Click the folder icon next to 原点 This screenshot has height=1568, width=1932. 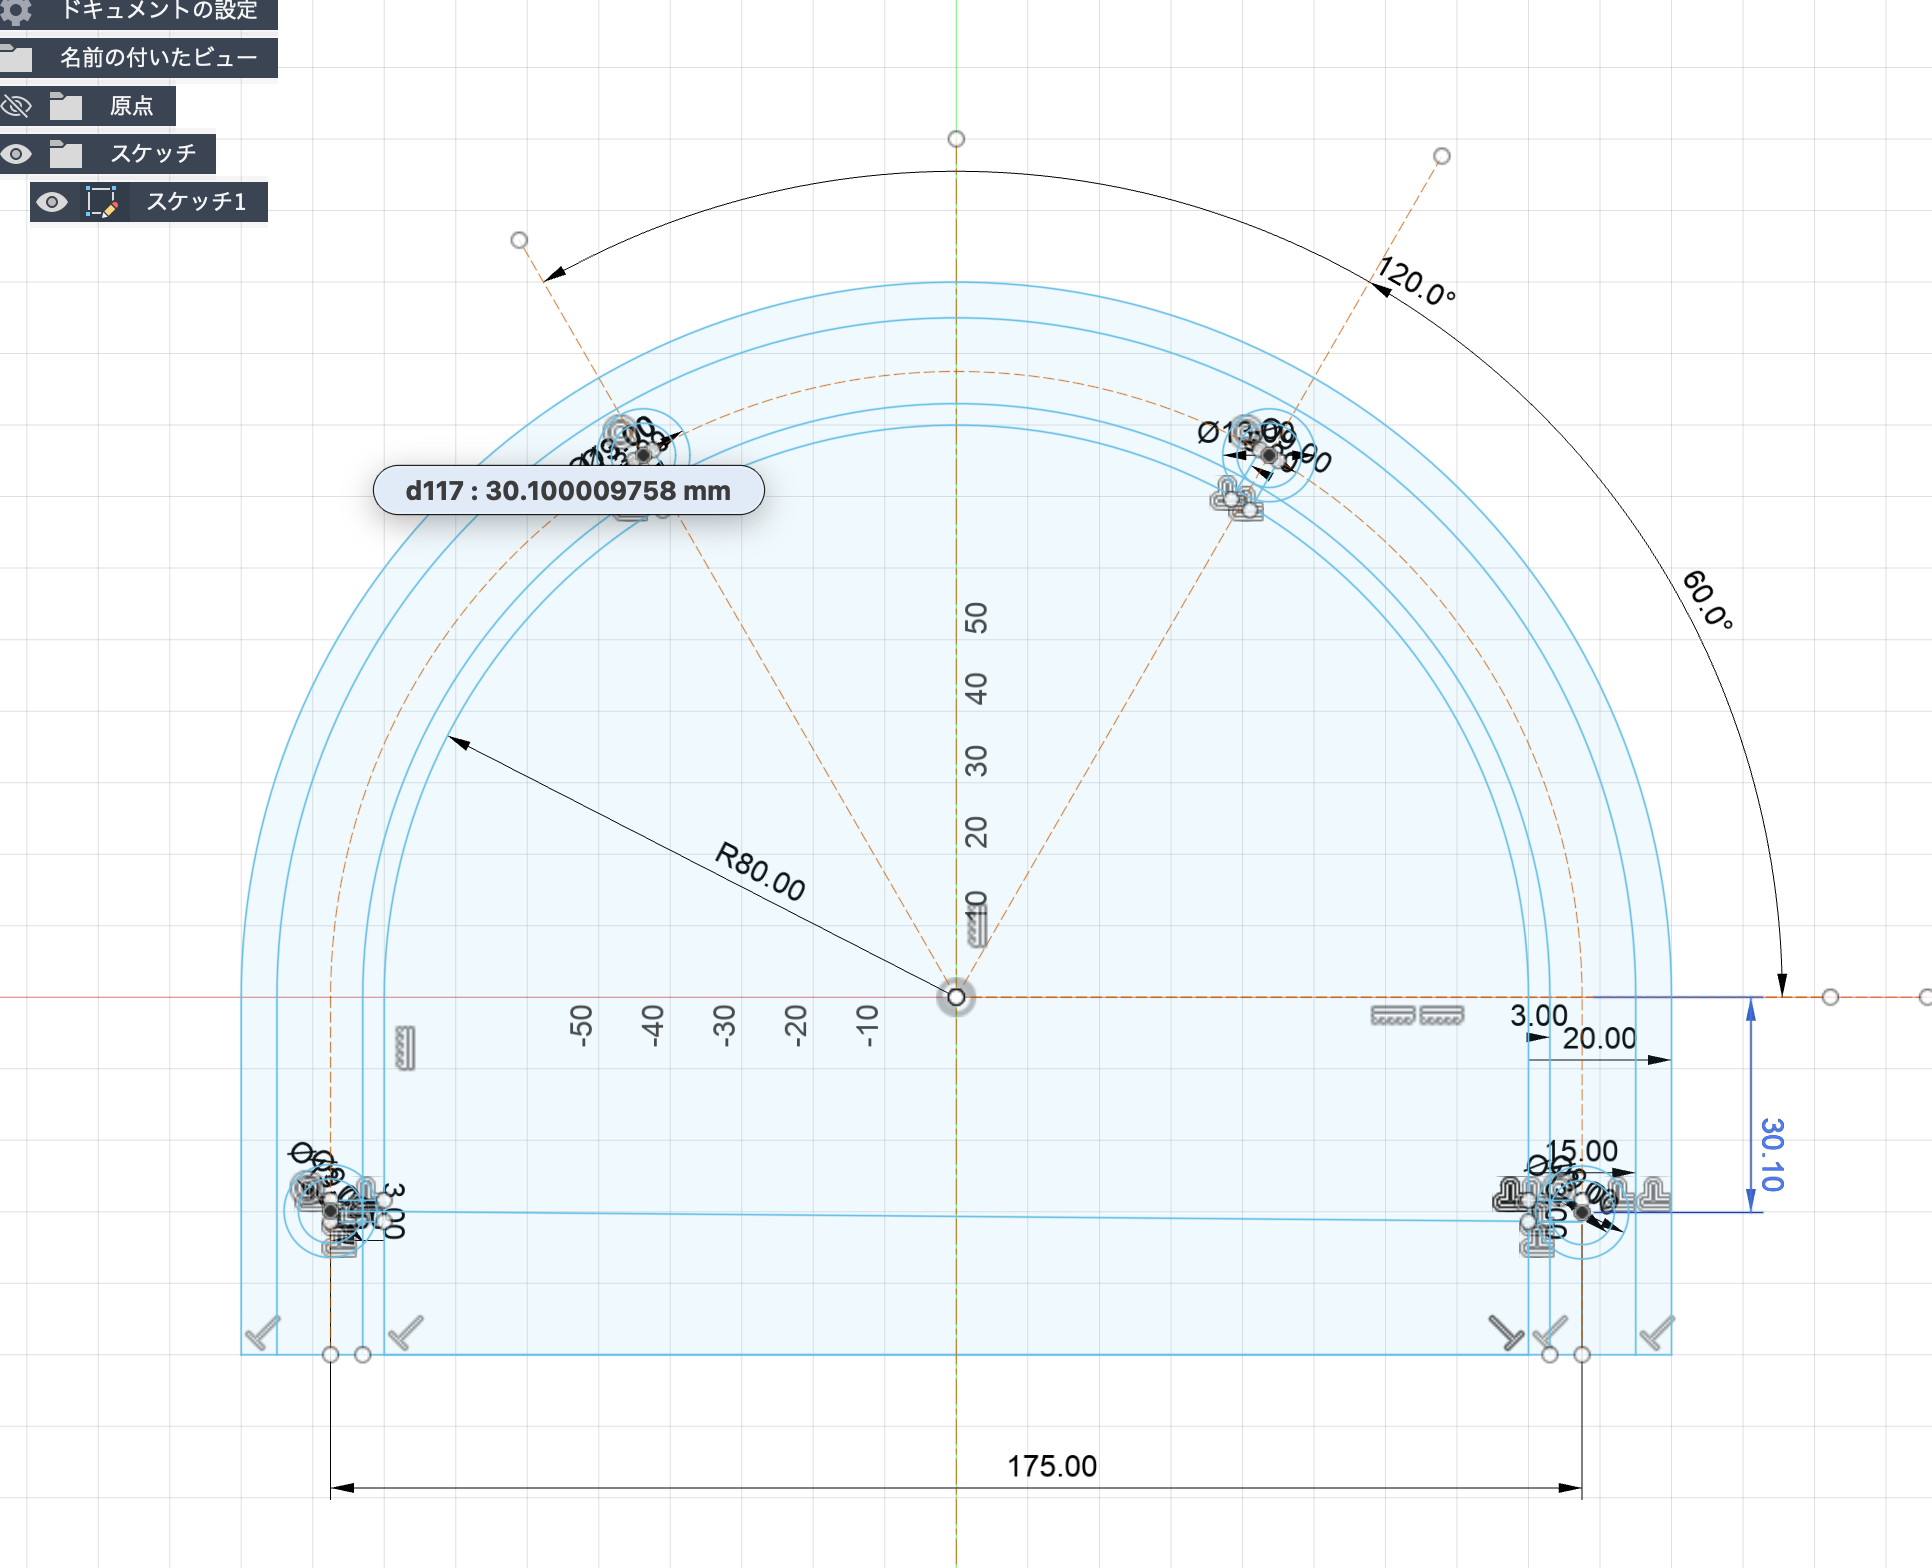click(x=66, y=106)
